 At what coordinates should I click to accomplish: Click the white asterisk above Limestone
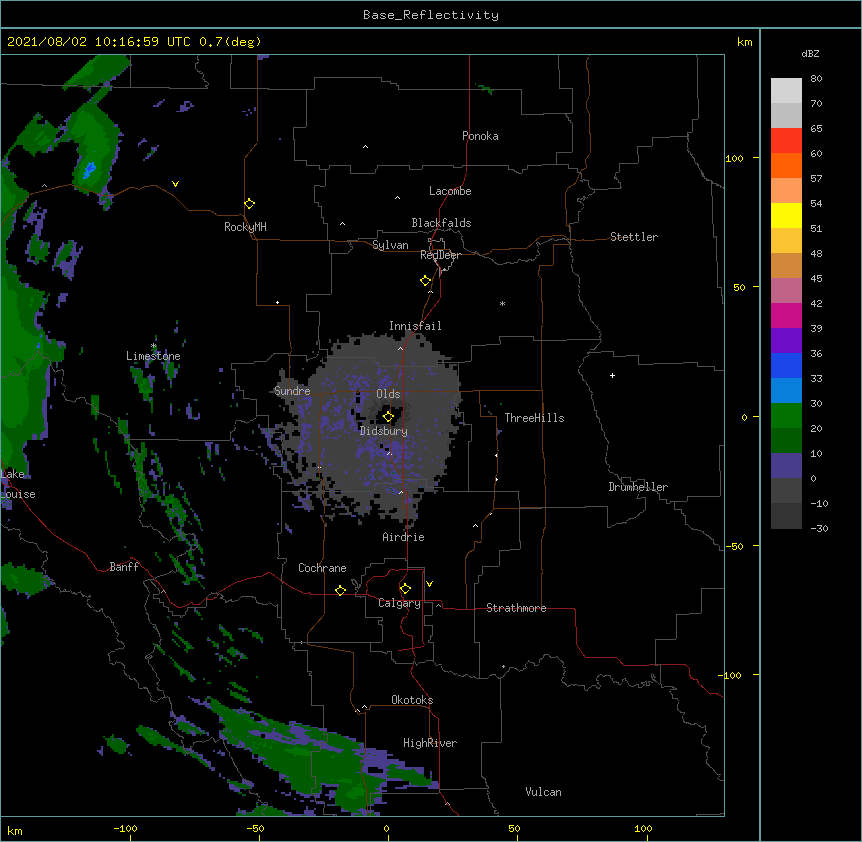coord(154,346)
